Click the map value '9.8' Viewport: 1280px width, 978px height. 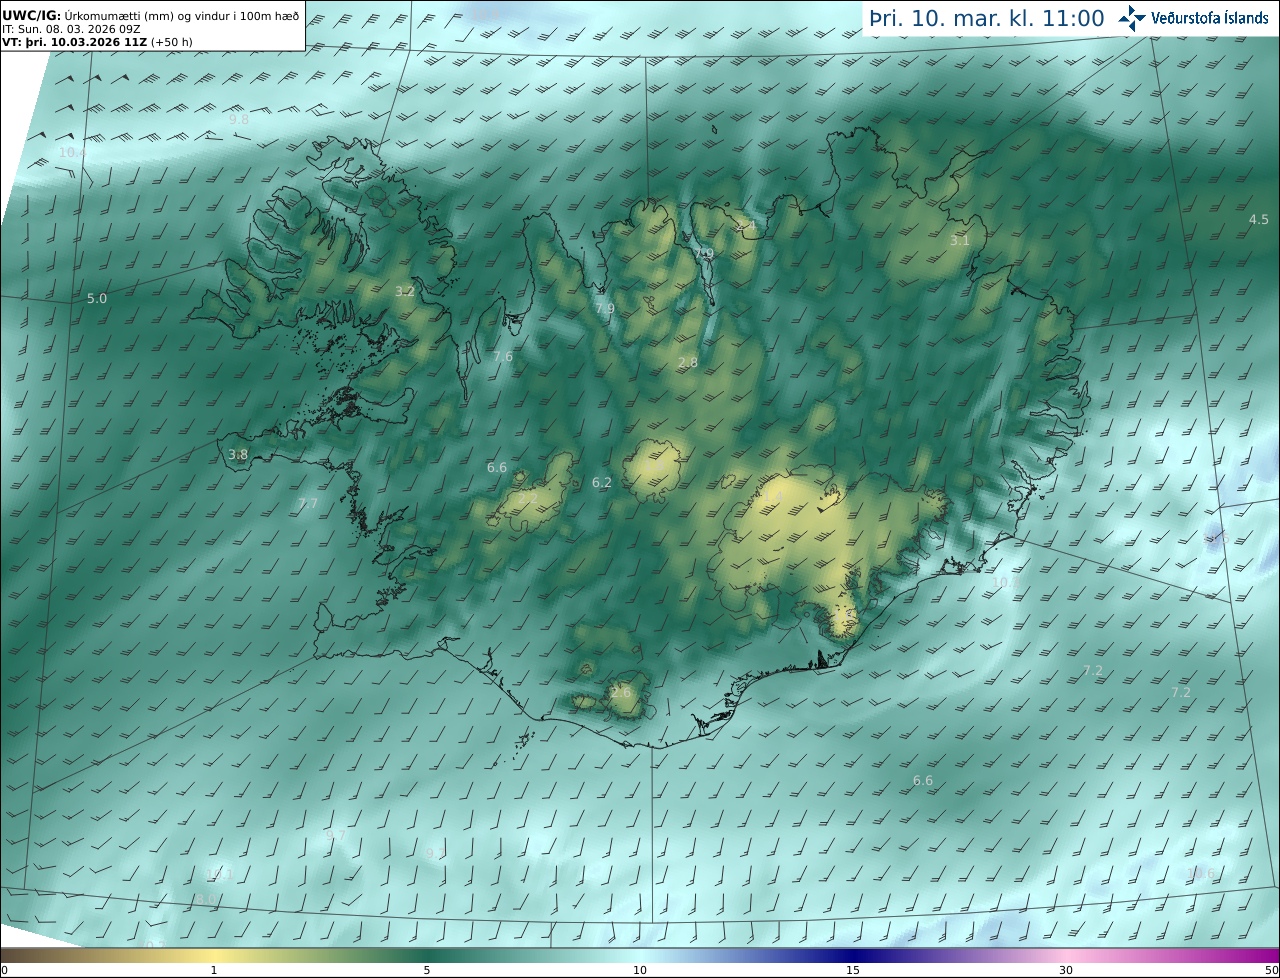(239, 119)
